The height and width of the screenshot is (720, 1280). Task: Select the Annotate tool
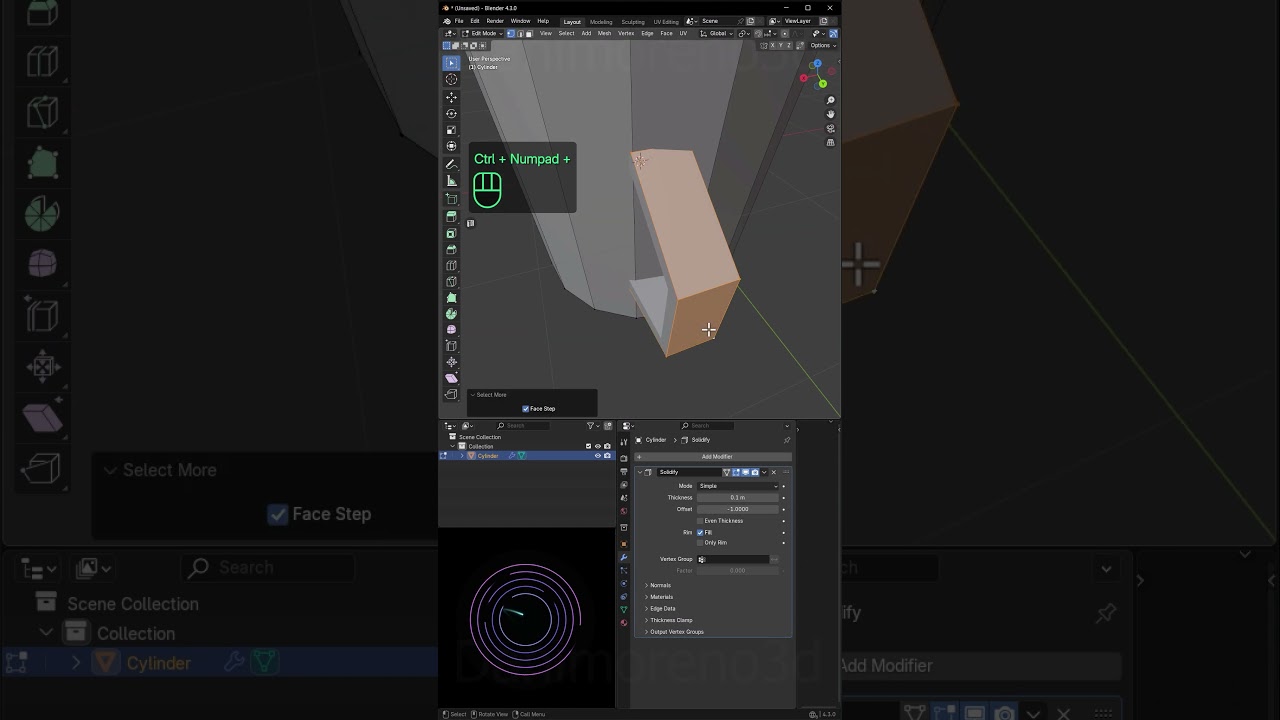coord(451,164)
